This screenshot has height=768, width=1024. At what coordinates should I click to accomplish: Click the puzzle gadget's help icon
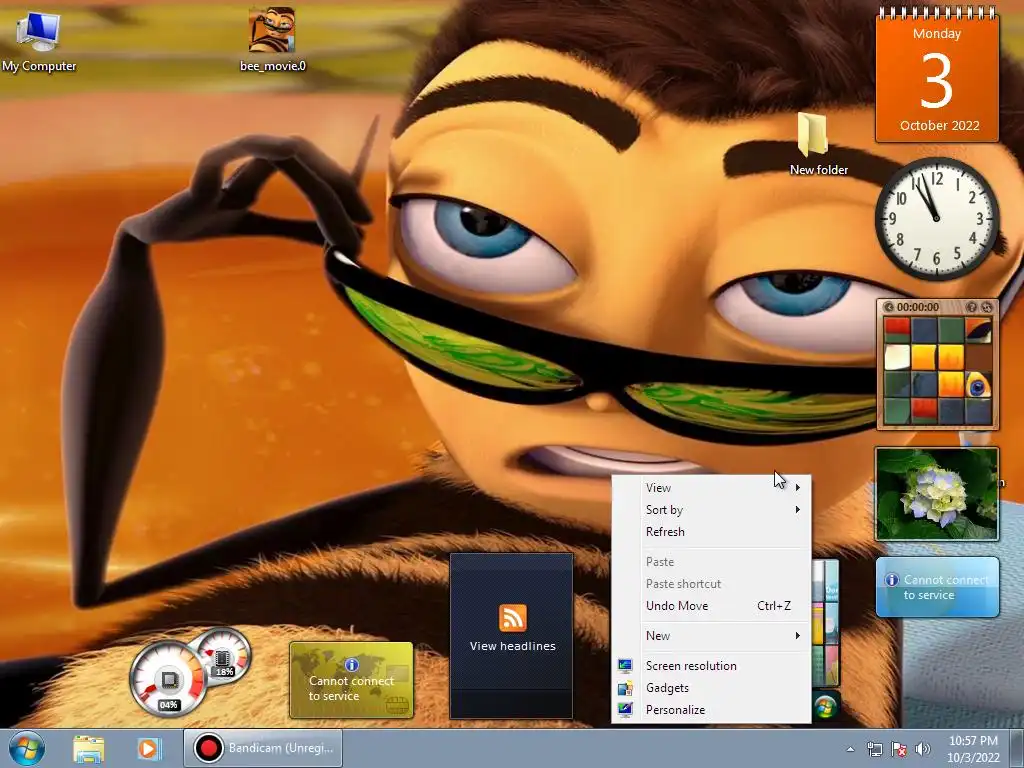click(972, 307)
